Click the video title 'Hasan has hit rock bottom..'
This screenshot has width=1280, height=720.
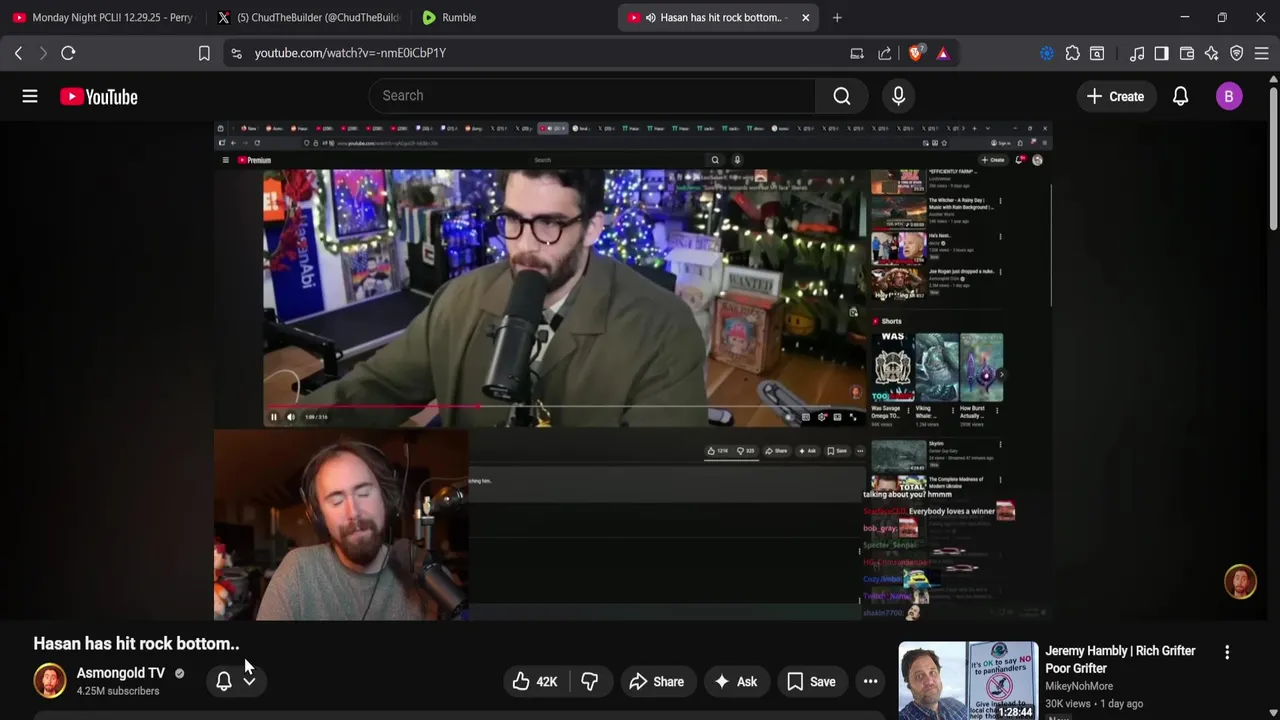coord(136,643)
